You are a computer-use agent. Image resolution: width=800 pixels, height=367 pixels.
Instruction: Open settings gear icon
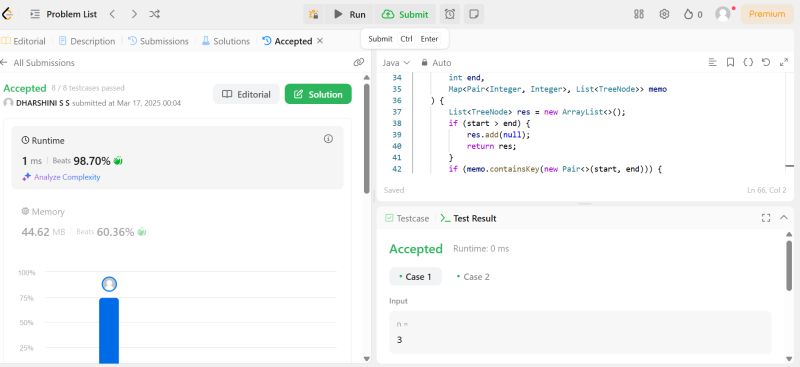(664, 14)
